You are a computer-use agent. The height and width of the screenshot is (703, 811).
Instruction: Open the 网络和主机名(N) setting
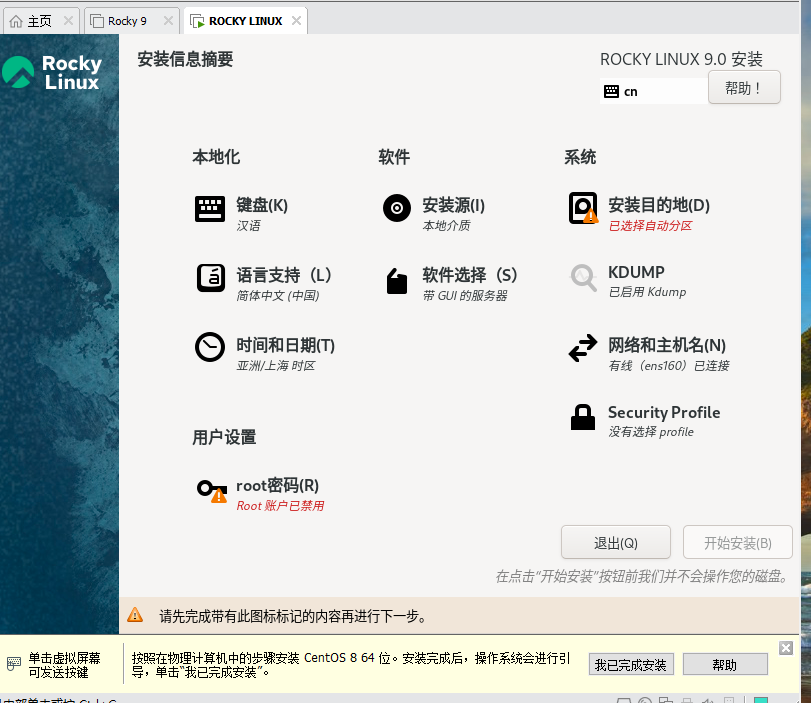click(x=667, y=345)
